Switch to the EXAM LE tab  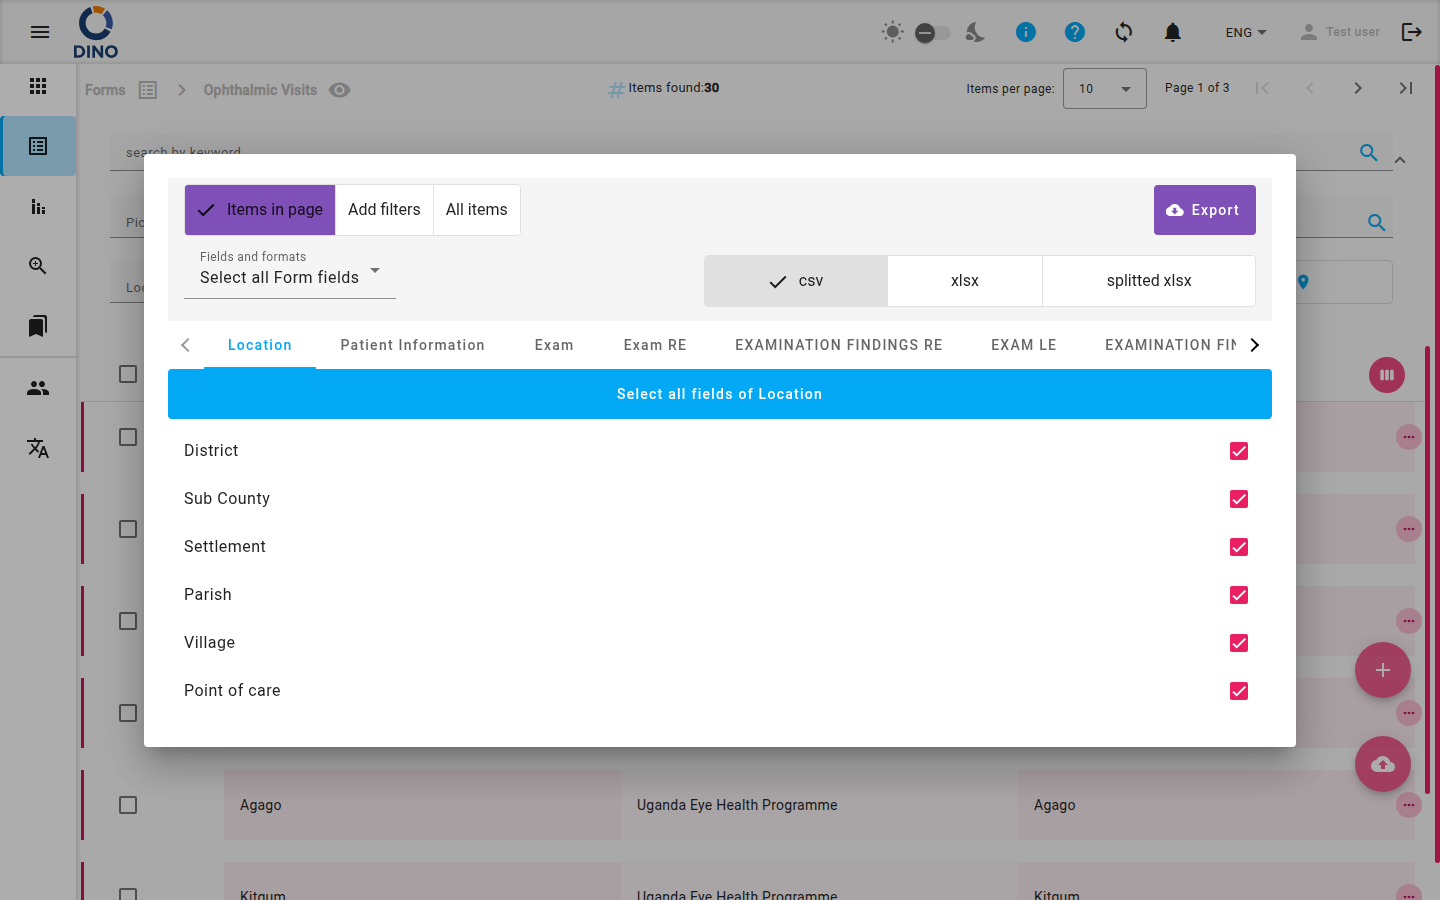coord(1024,345)
